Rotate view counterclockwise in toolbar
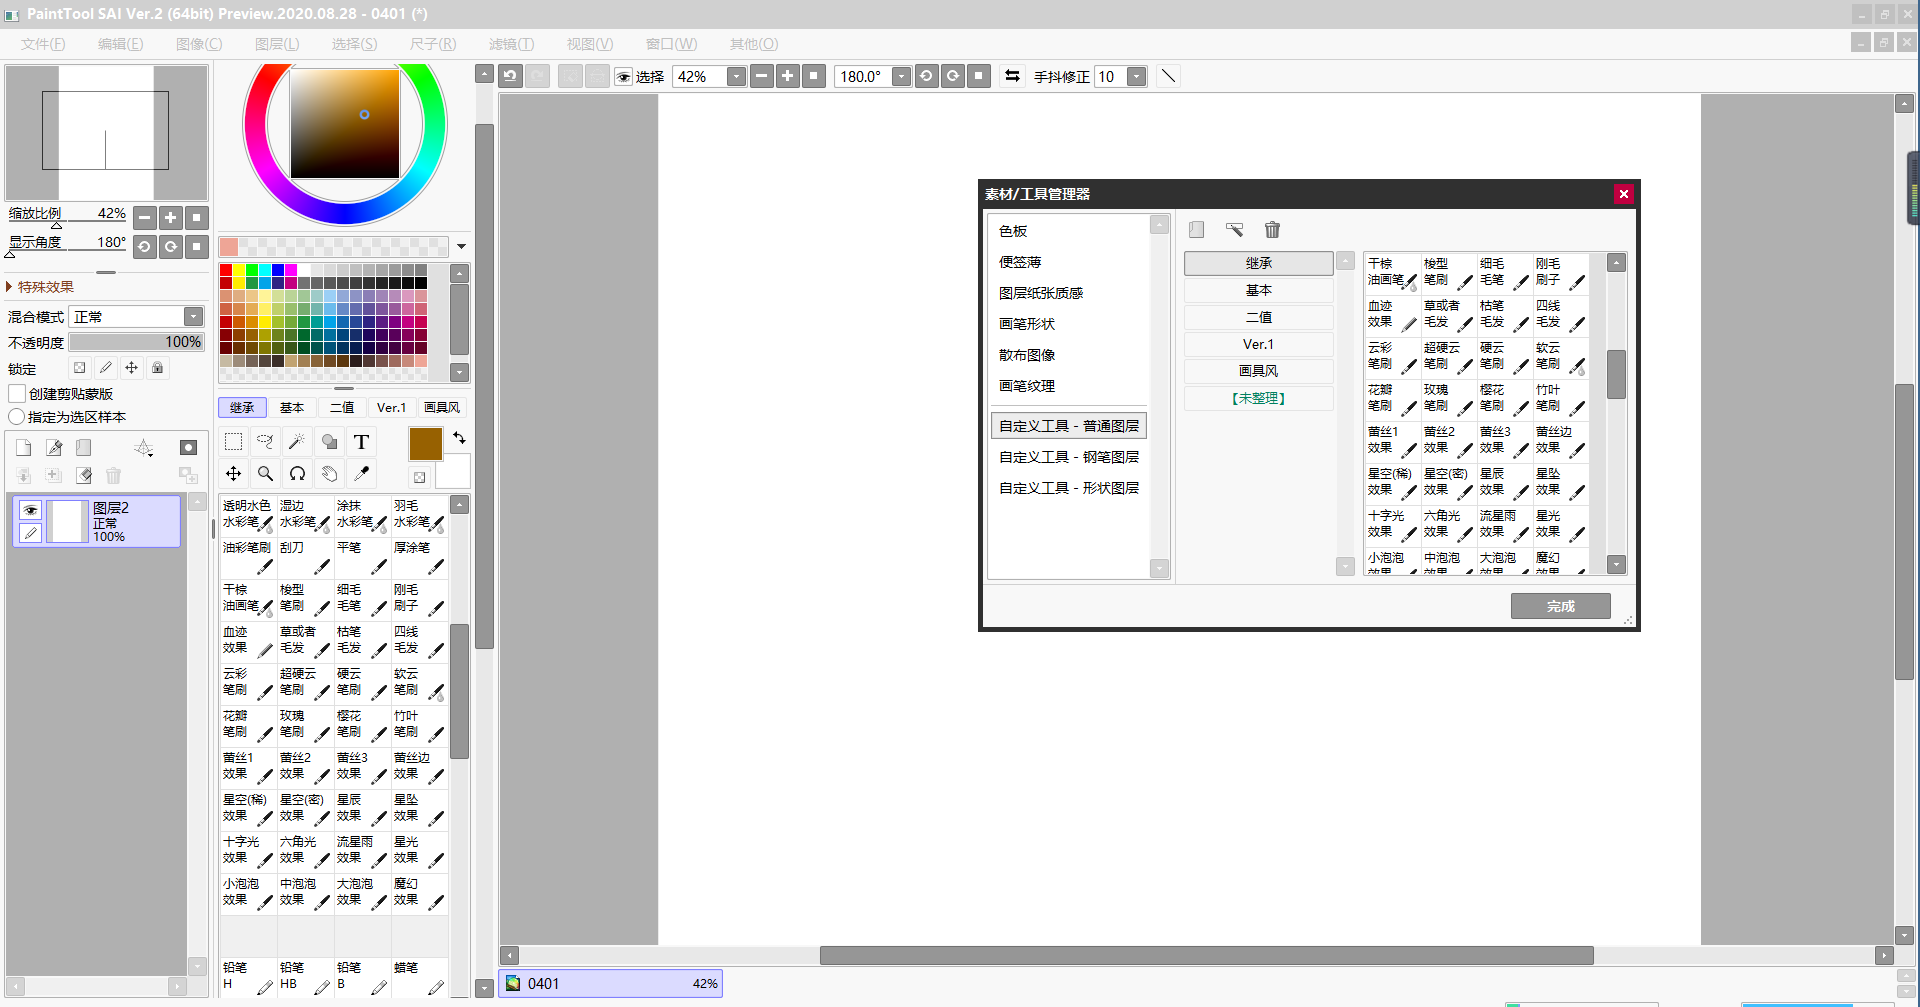 pyautogui.click(x=926, y=76)
